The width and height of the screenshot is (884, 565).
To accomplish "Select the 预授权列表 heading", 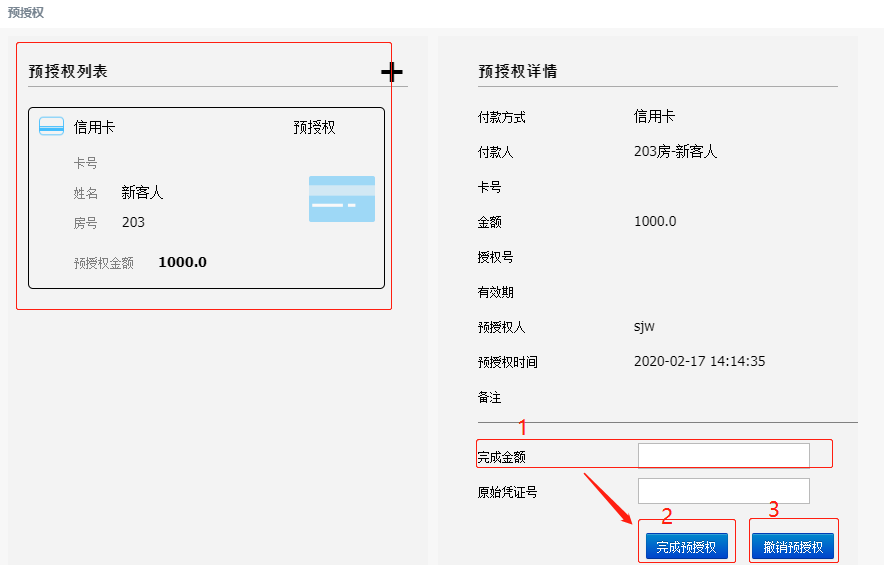I will tap(68, 72).
